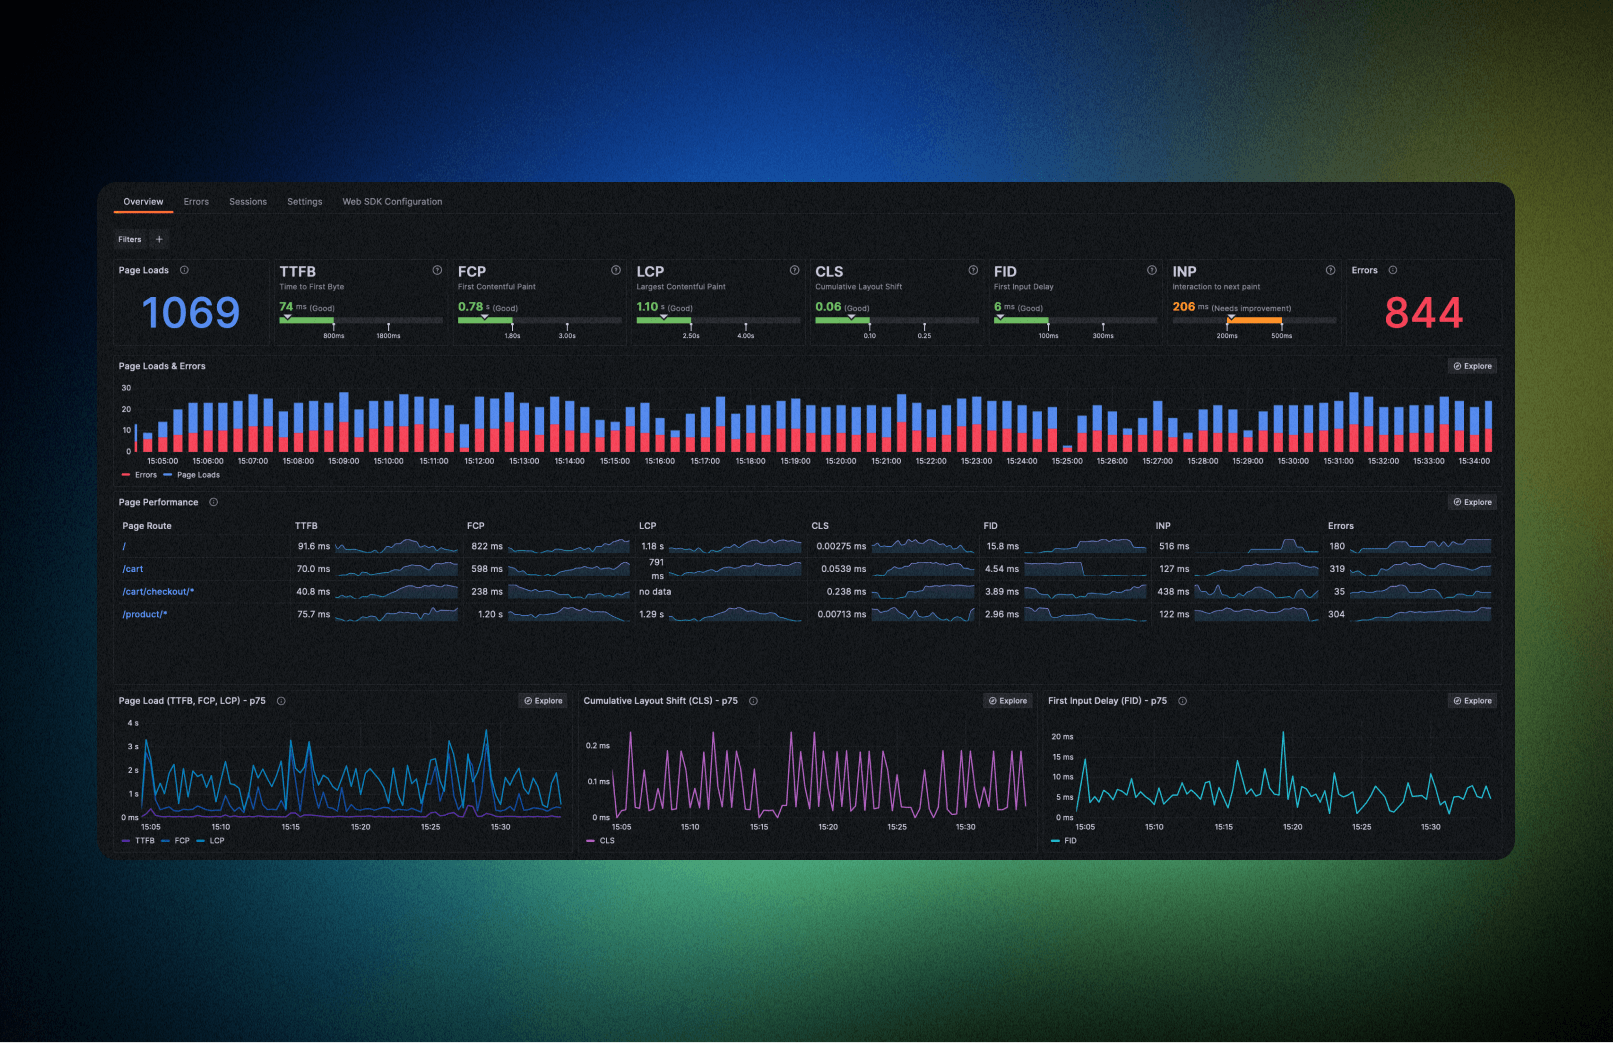Add a new filter with plus icon

[x=159, y=239]
